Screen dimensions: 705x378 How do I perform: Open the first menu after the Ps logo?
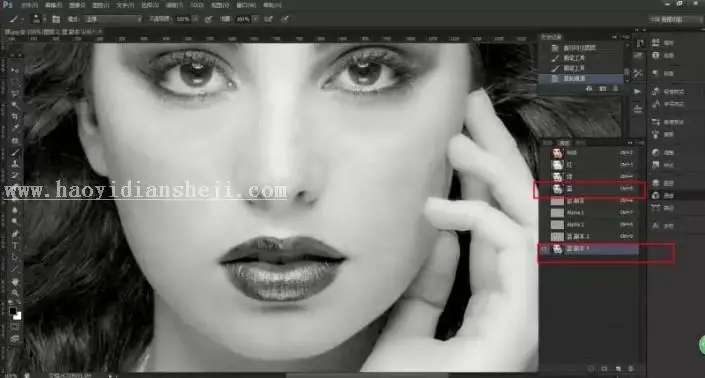tap(30, 5)
